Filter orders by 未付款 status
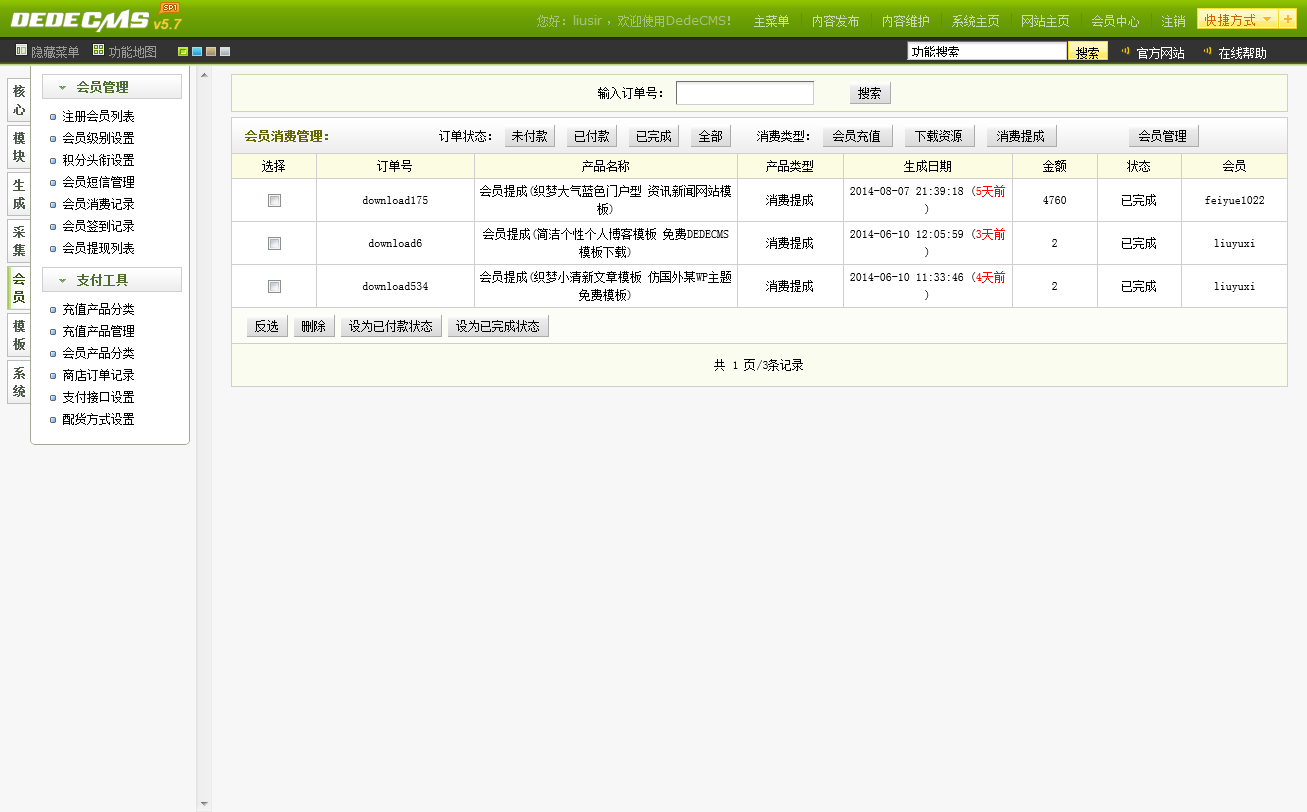1307x812 pixels. tap(529, 137)
